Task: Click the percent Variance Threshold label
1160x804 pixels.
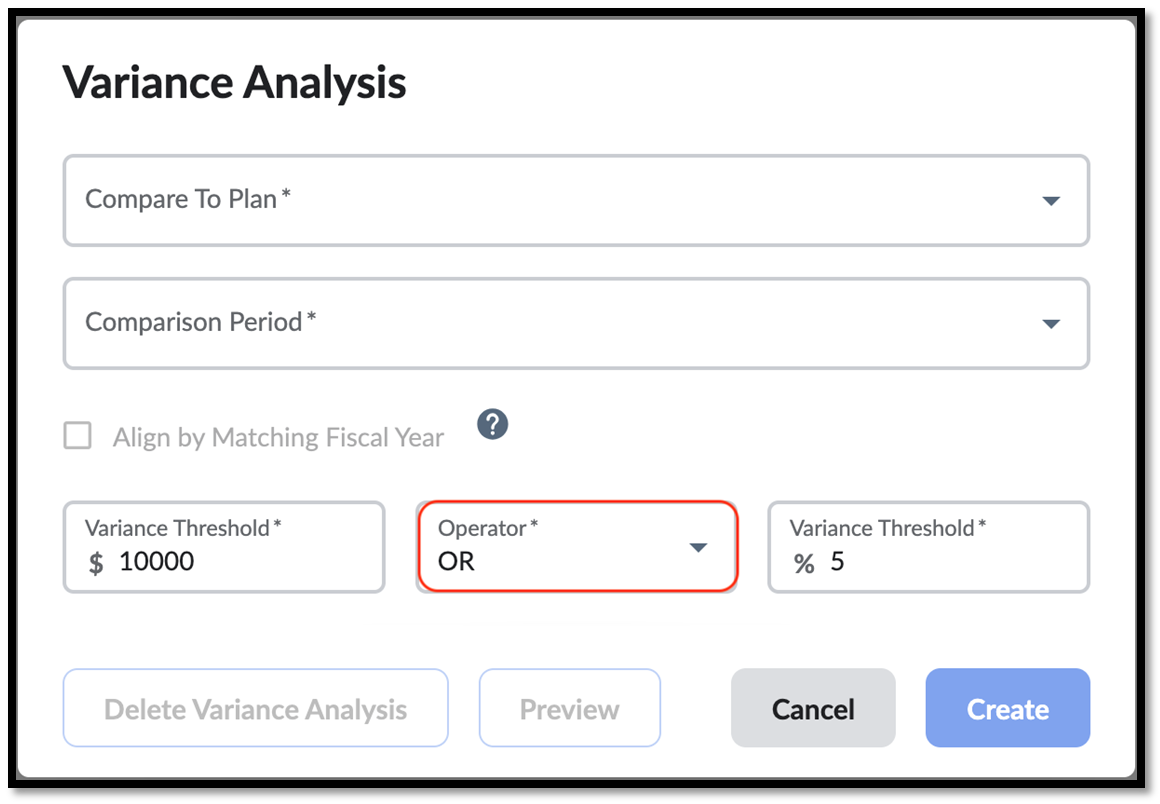Action: click(887, 528)
